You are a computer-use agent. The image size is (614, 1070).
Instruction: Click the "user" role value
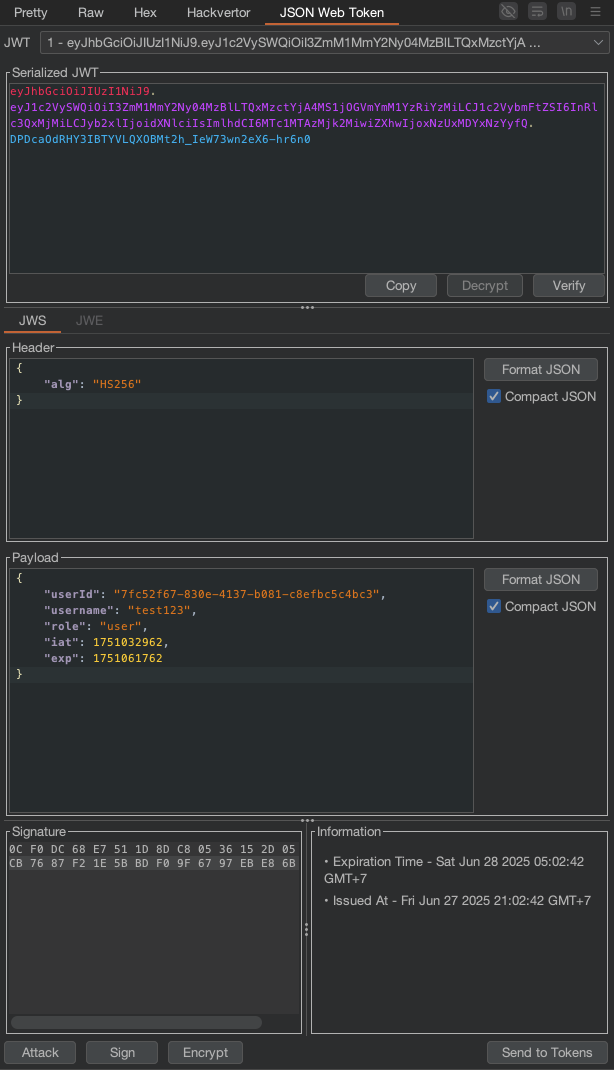pyautogui.click(x=120, y=626)
